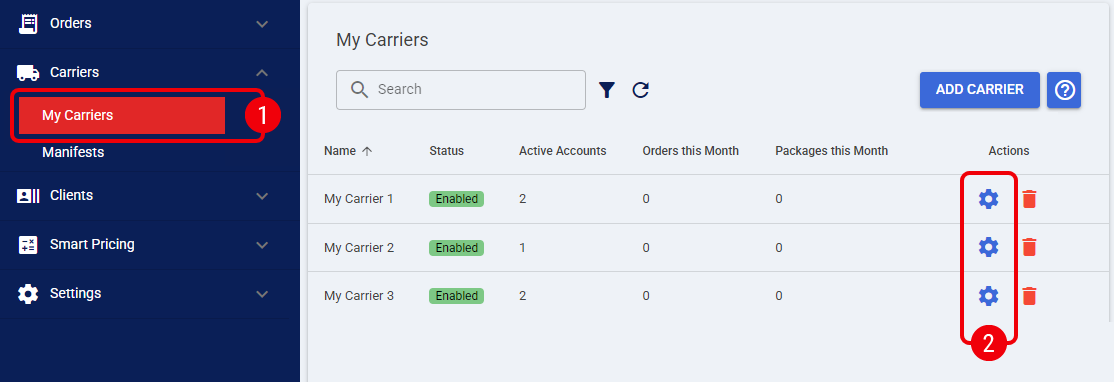Delete My Carrier 2 with trash icon

click(x=1029, y=247)
